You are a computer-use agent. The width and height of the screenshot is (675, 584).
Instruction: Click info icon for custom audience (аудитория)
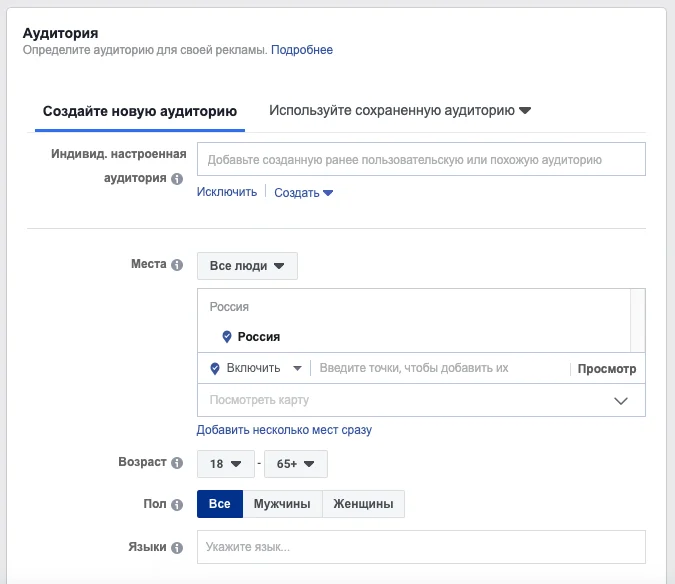coord(177,179)
